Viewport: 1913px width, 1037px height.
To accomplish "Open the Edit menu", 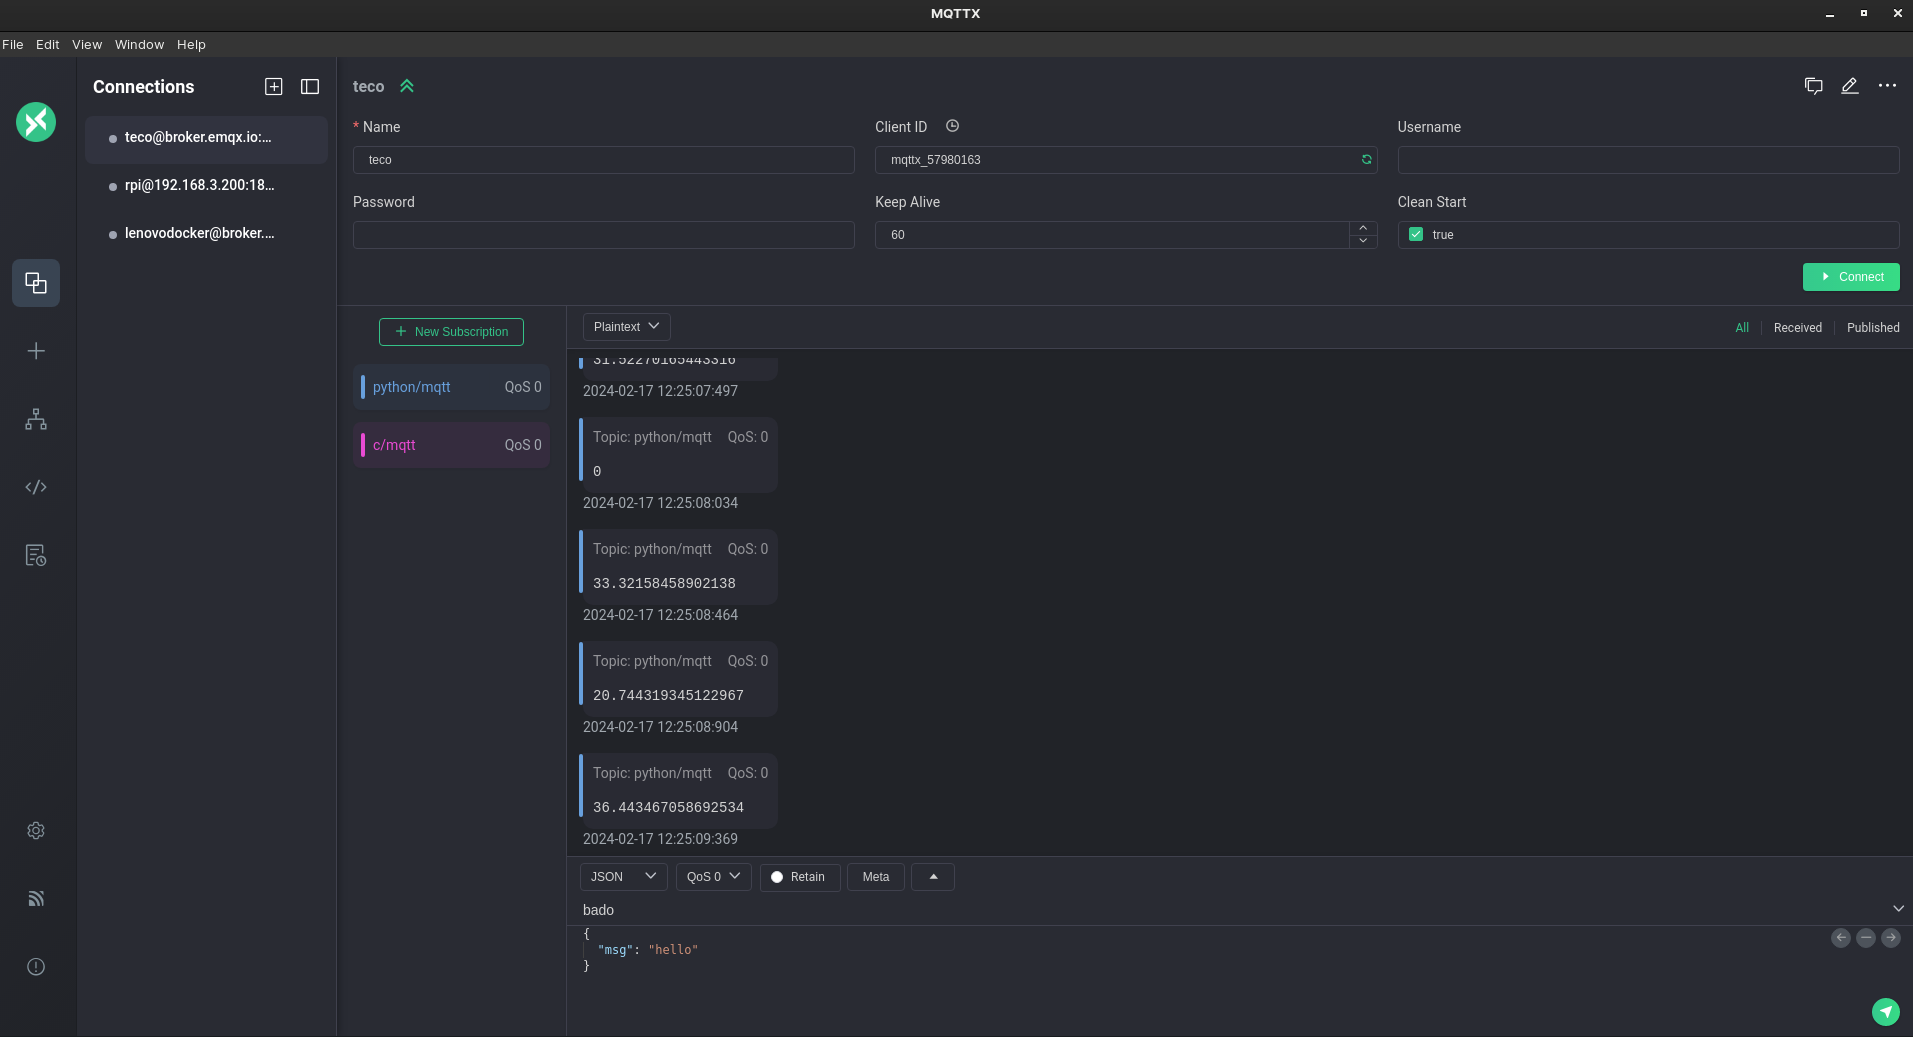I will click(48, 44).
